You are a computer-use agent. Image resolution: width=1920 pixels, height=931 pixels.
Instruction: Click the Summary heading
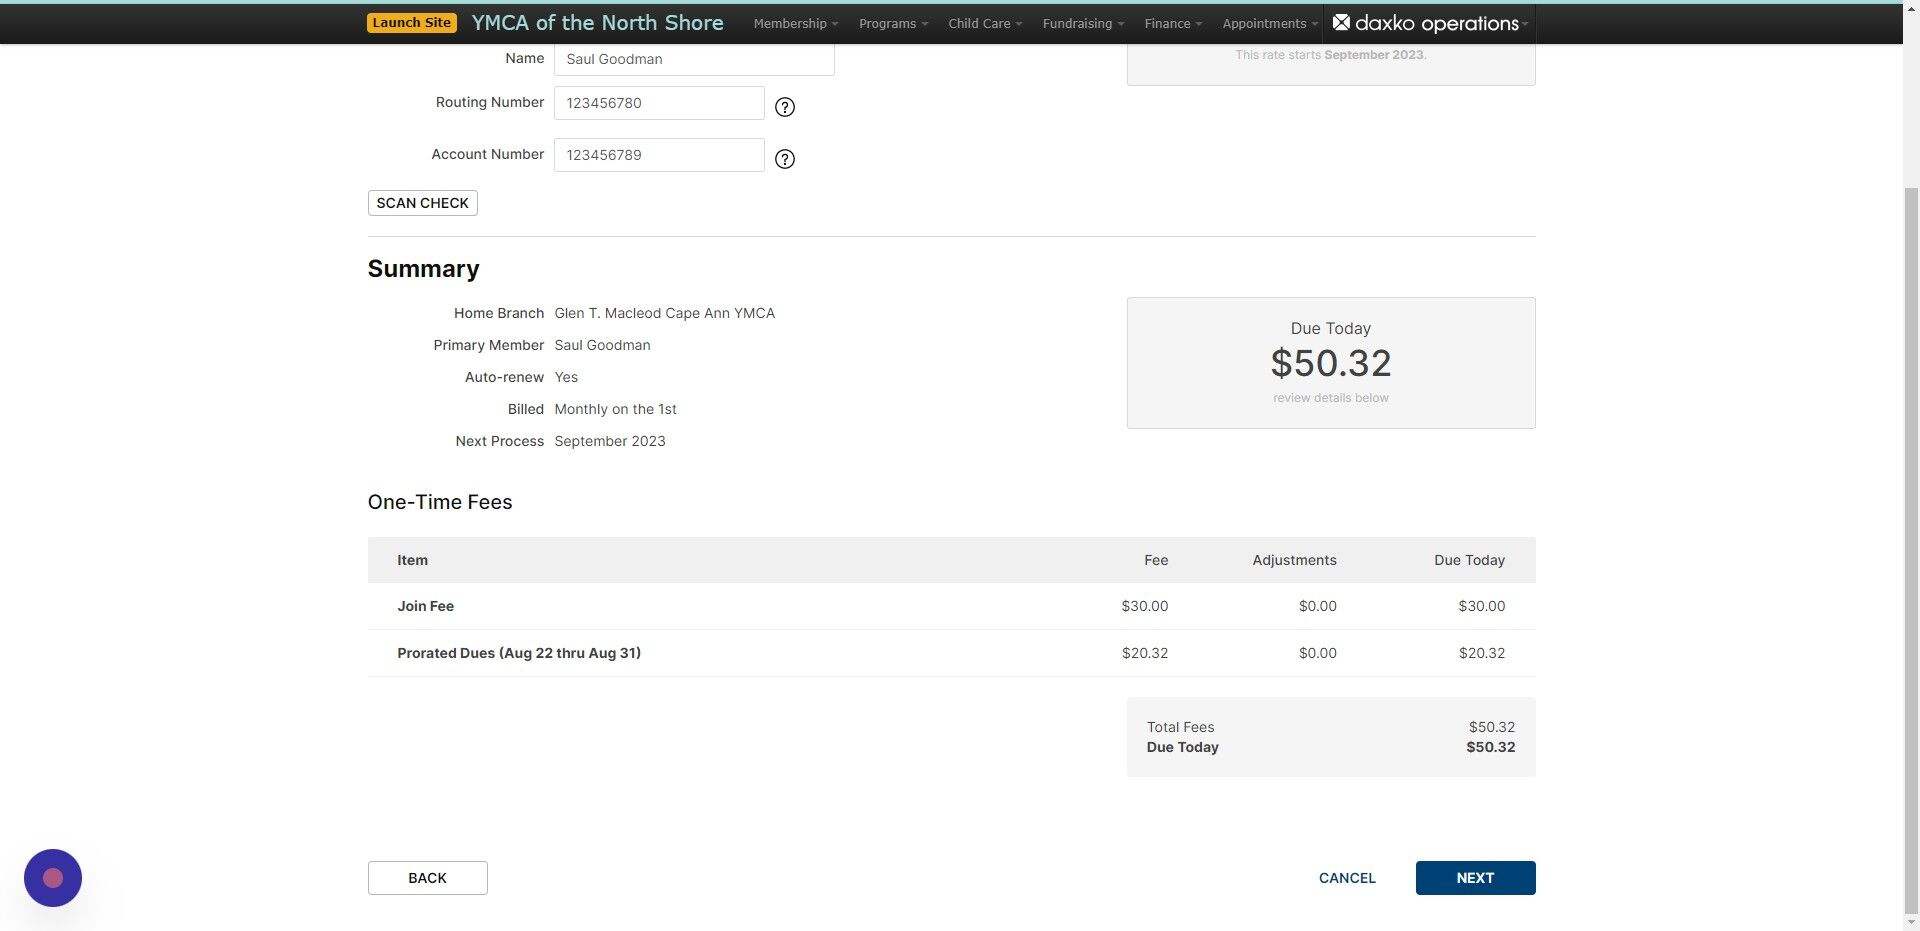(423, 269)
